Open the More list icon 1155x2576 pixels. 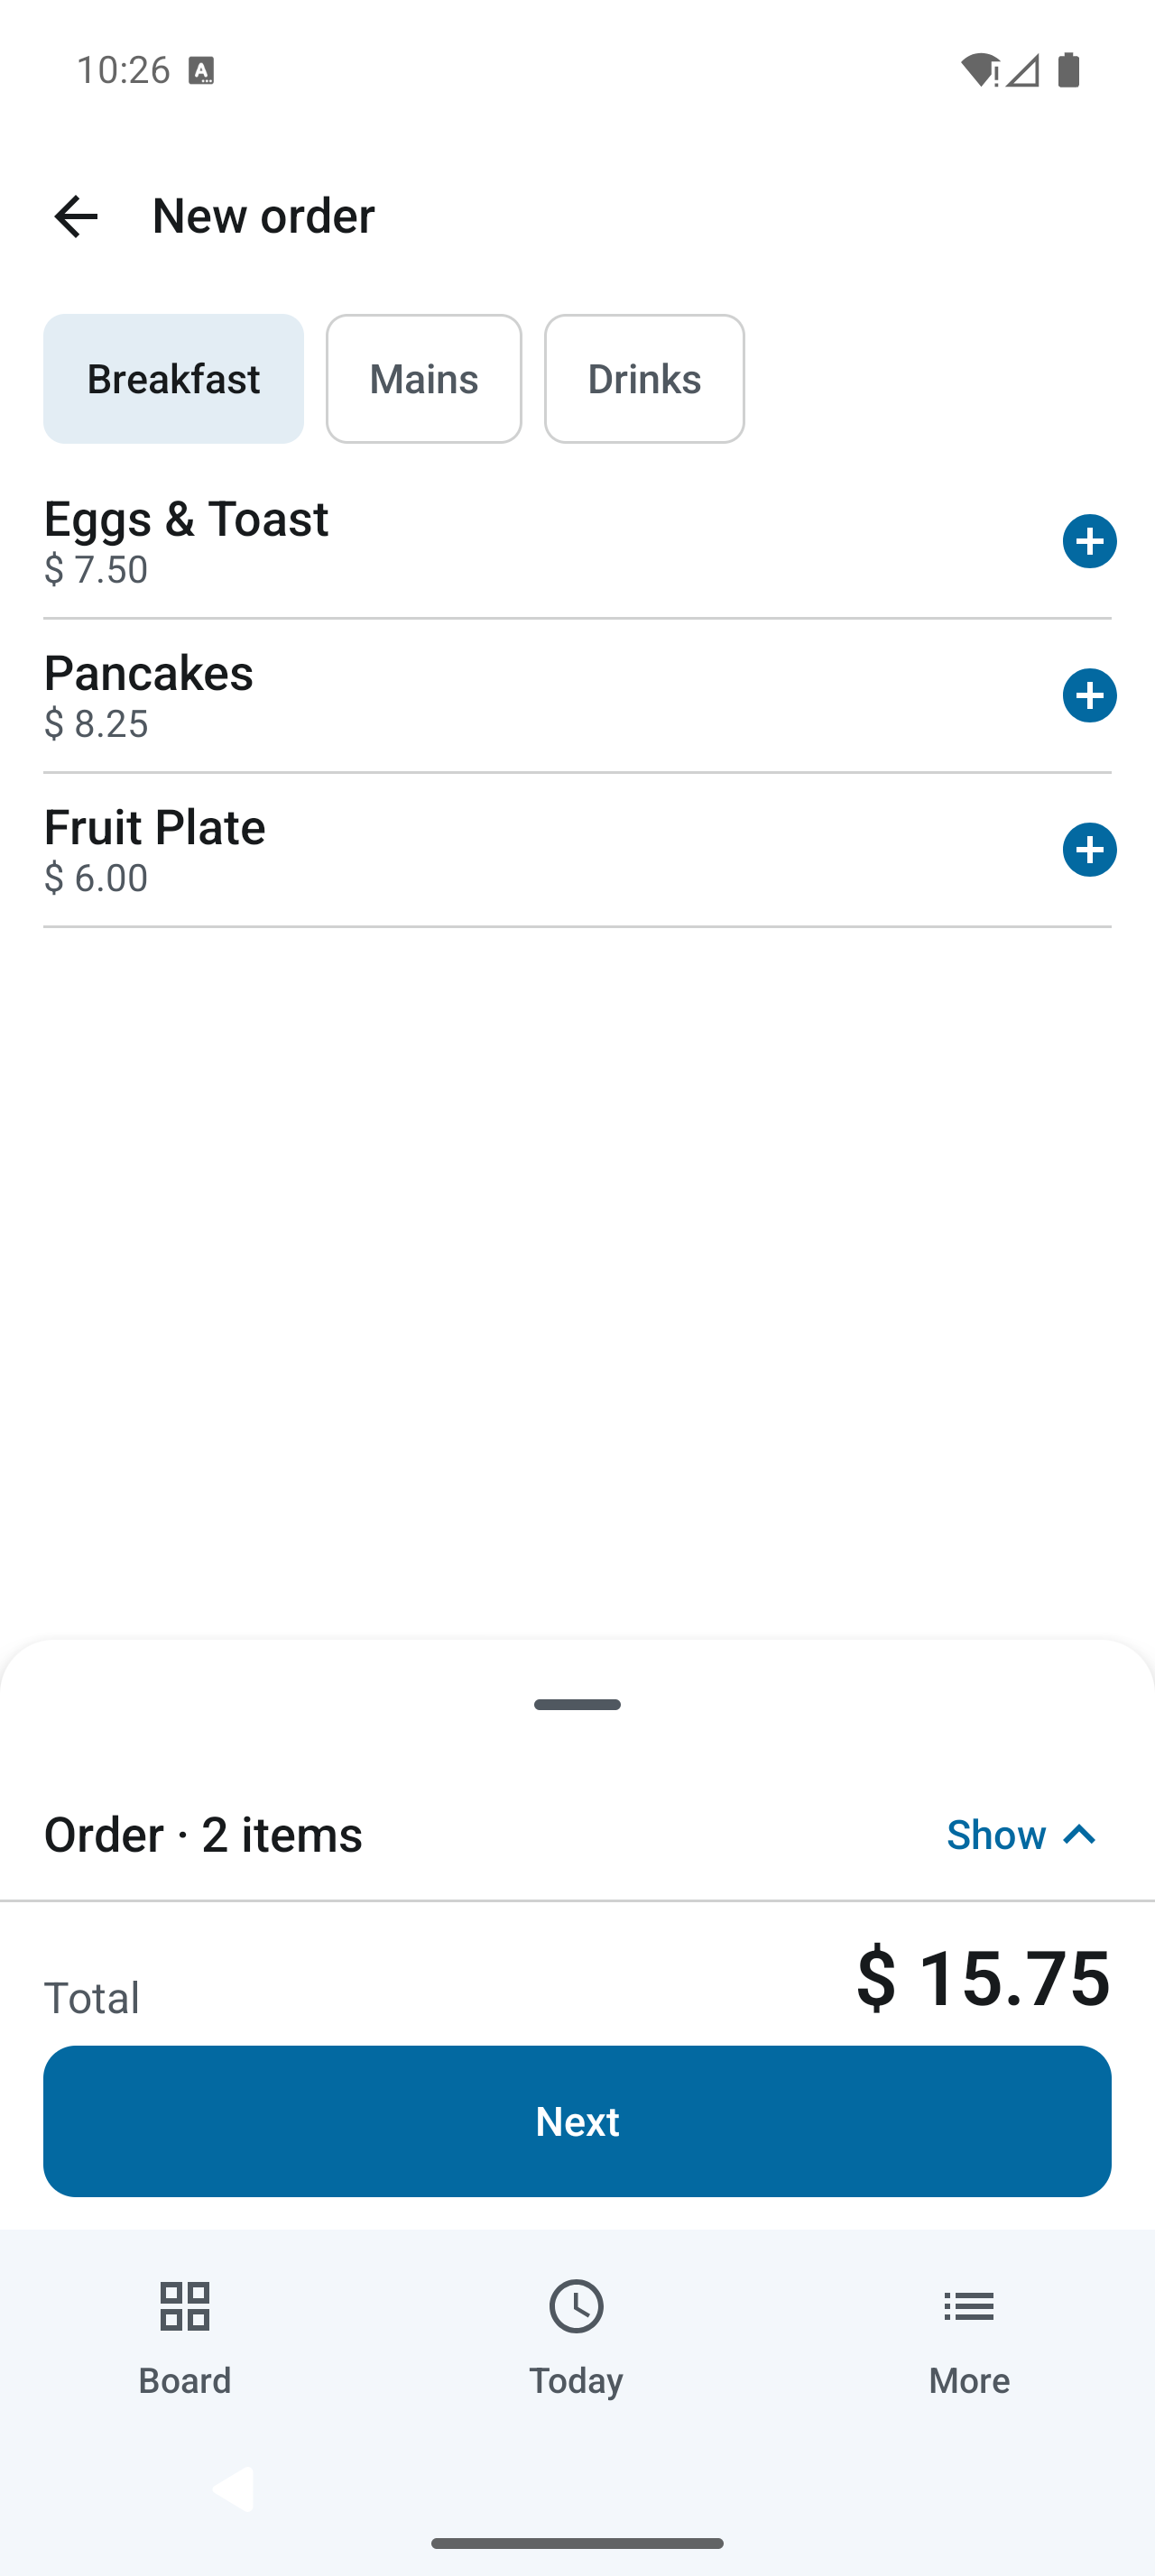pos(969,2306)
